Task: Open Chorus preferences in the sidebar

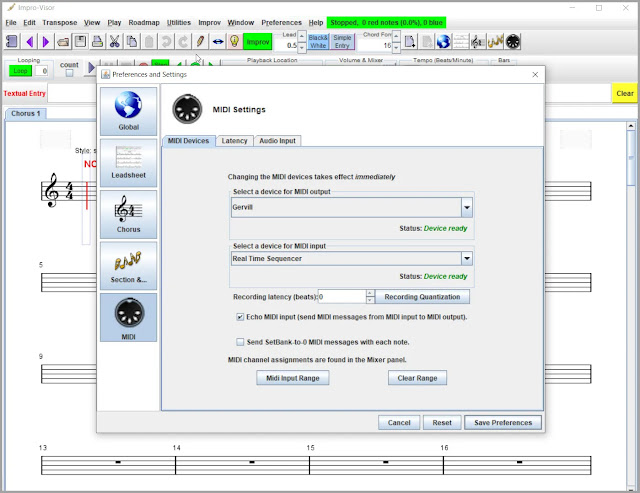Action: tap(129, 214)
